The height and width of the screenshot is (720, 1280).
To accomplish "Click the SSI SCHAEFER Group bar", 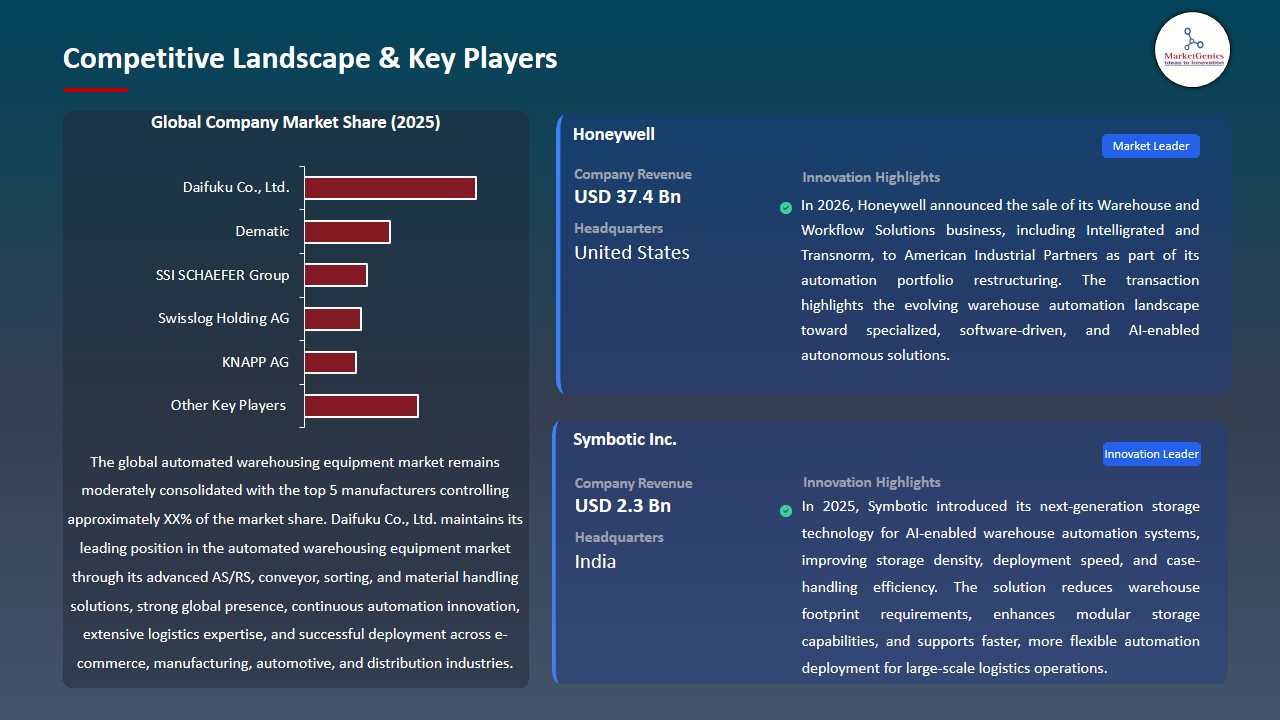I will point(336,275).
